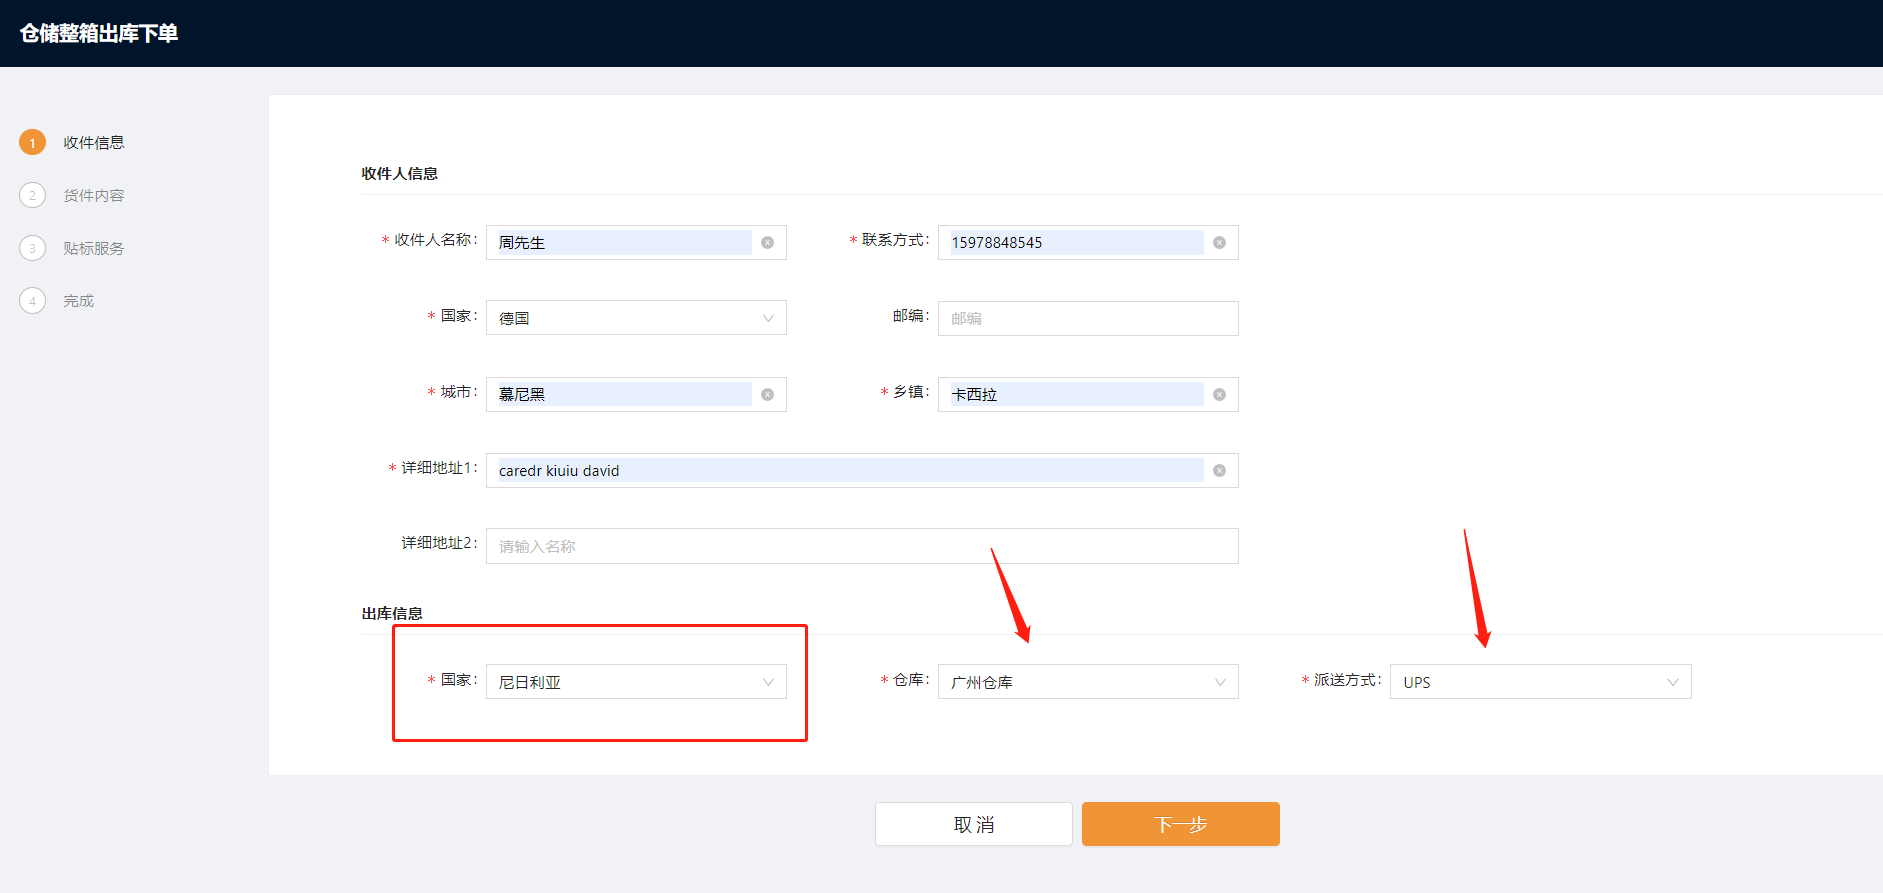Click step 3 circle icon for 贴标服务
The height and width of the screenshot is (893, 1883).
pos(32,249)
